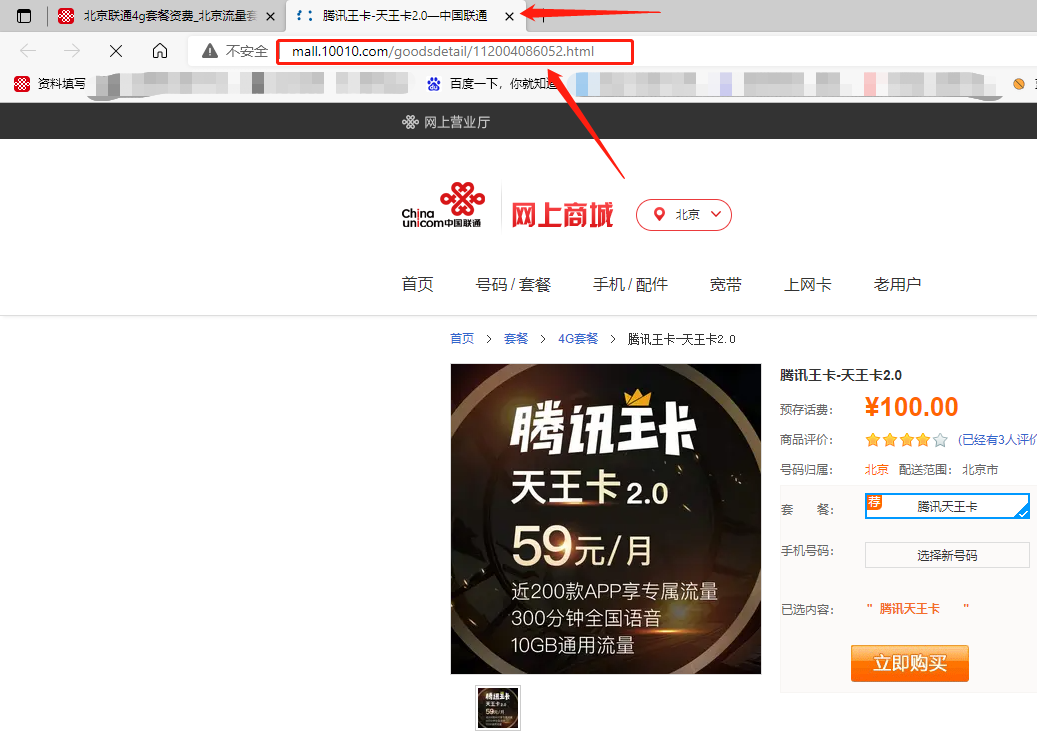Screen dimensions: 1037x742
Task: Close the 北京联通4g套餐资费 tab
Action: point(270,17)
